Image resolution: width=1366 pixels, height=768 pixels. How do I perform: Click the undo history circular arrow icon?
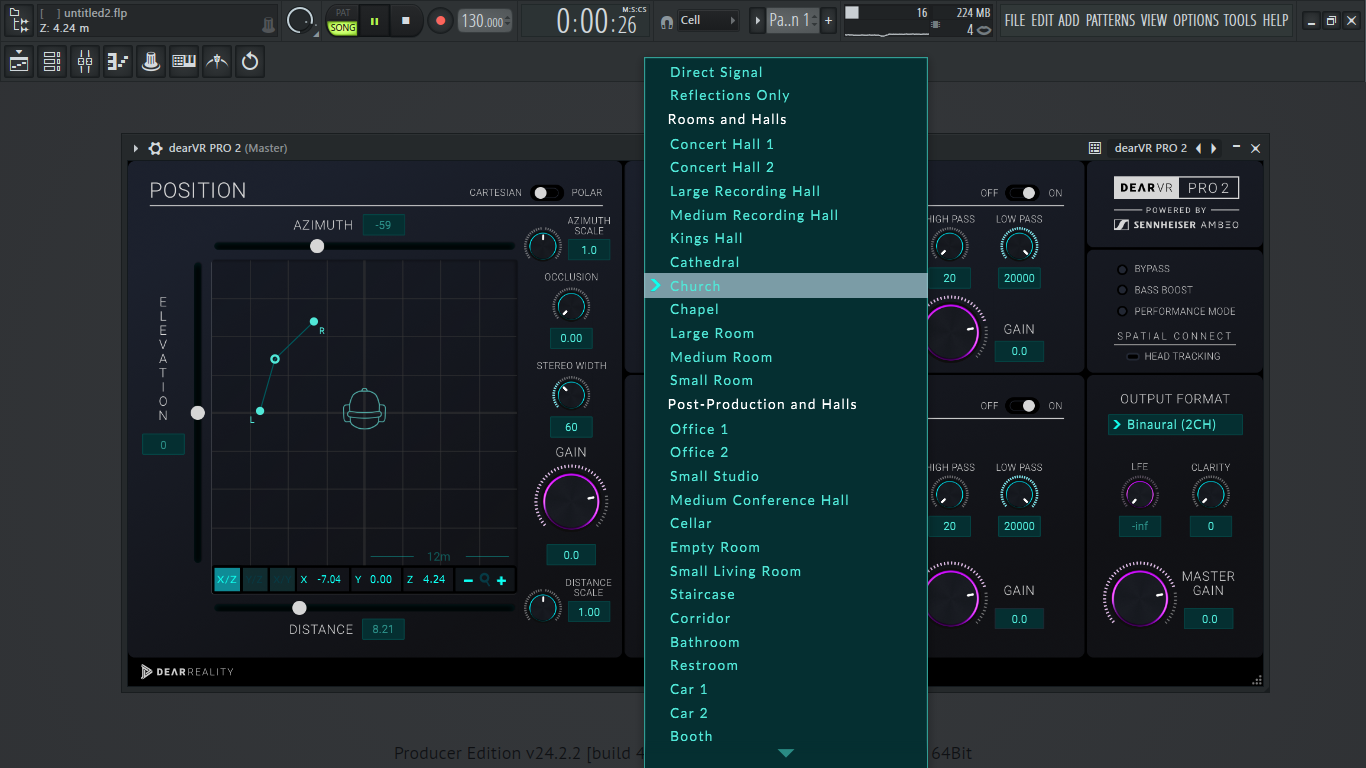point(250,62)
